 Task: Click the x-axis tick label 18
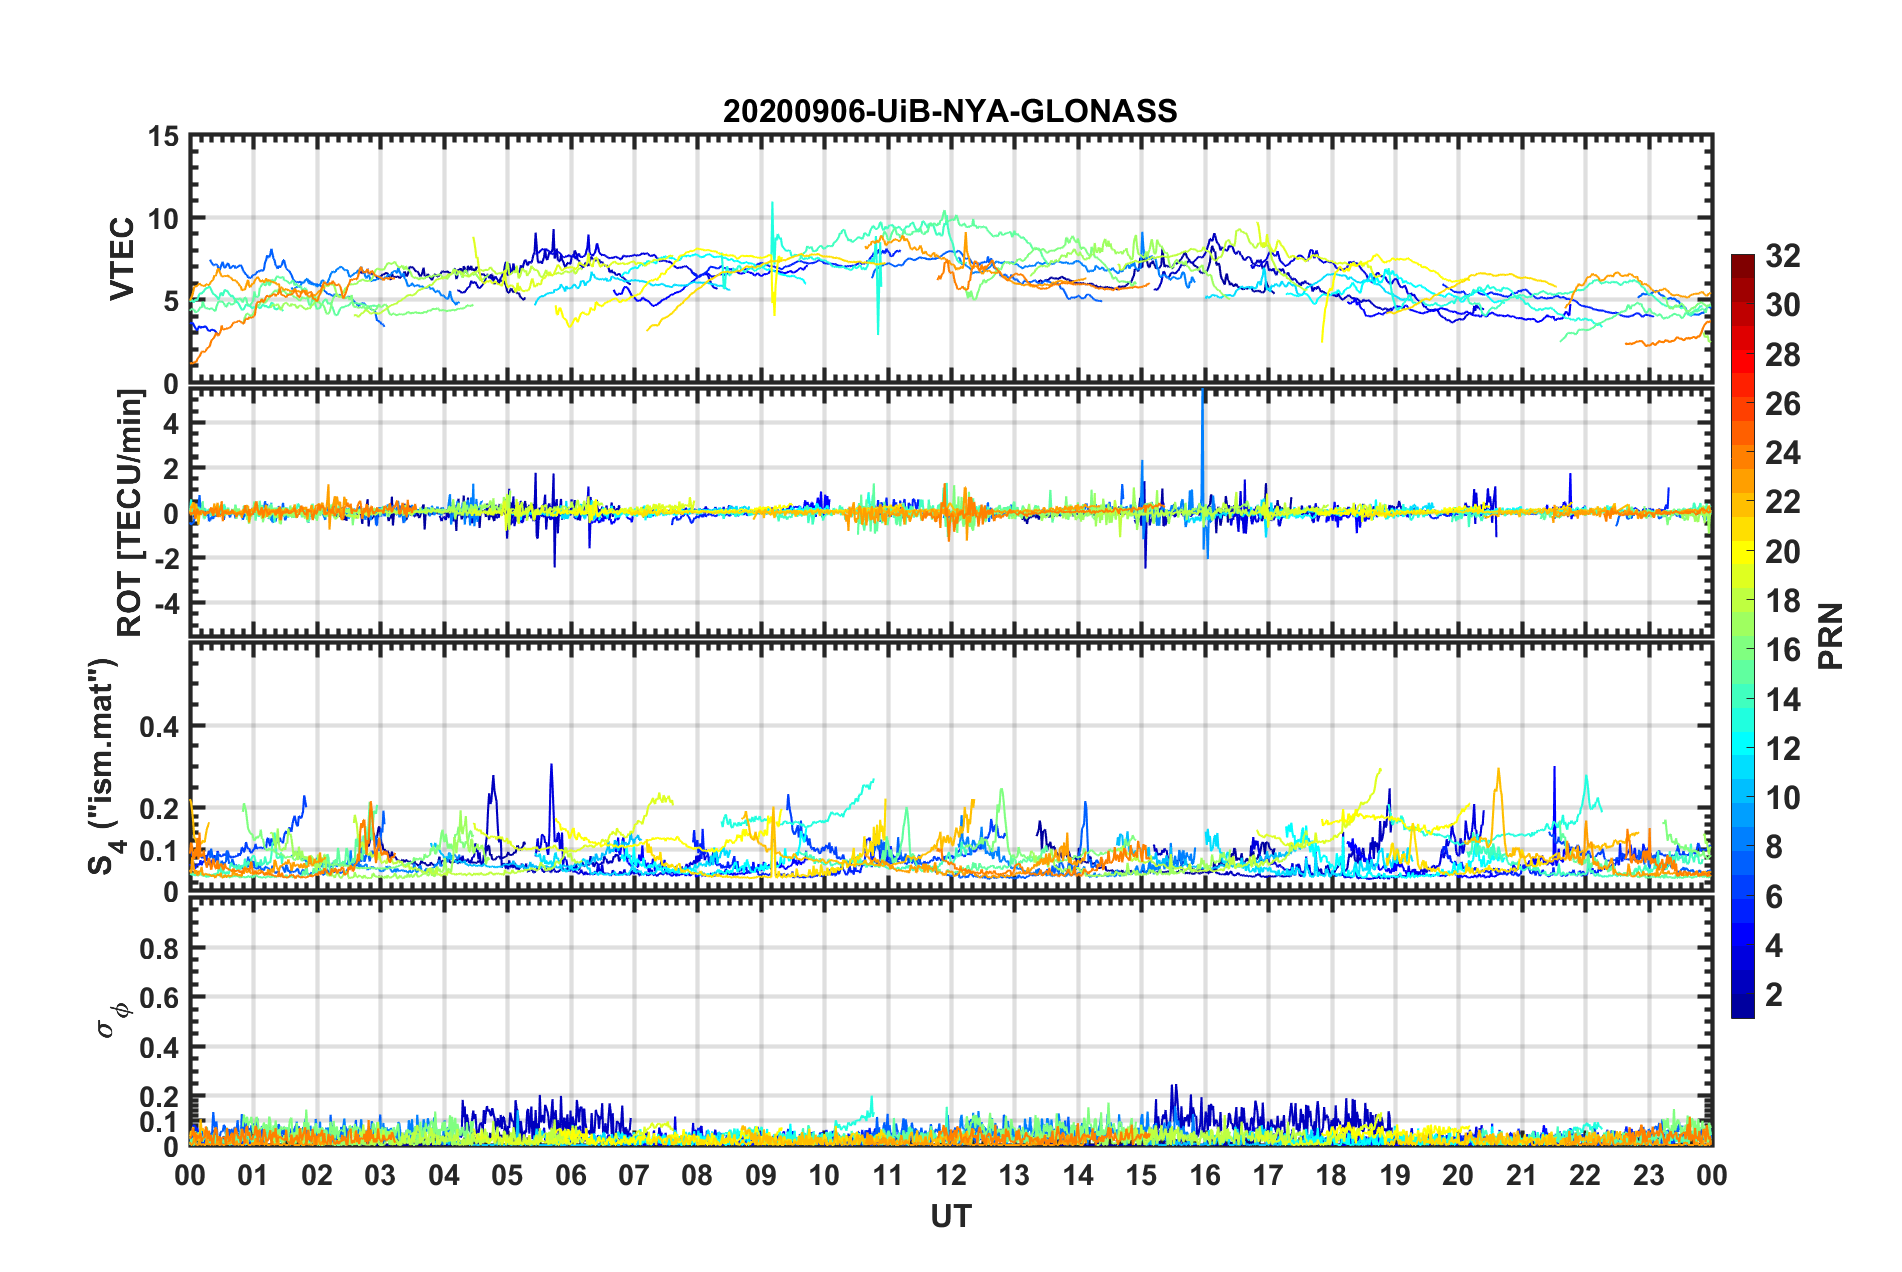tap(1332, 1175)
